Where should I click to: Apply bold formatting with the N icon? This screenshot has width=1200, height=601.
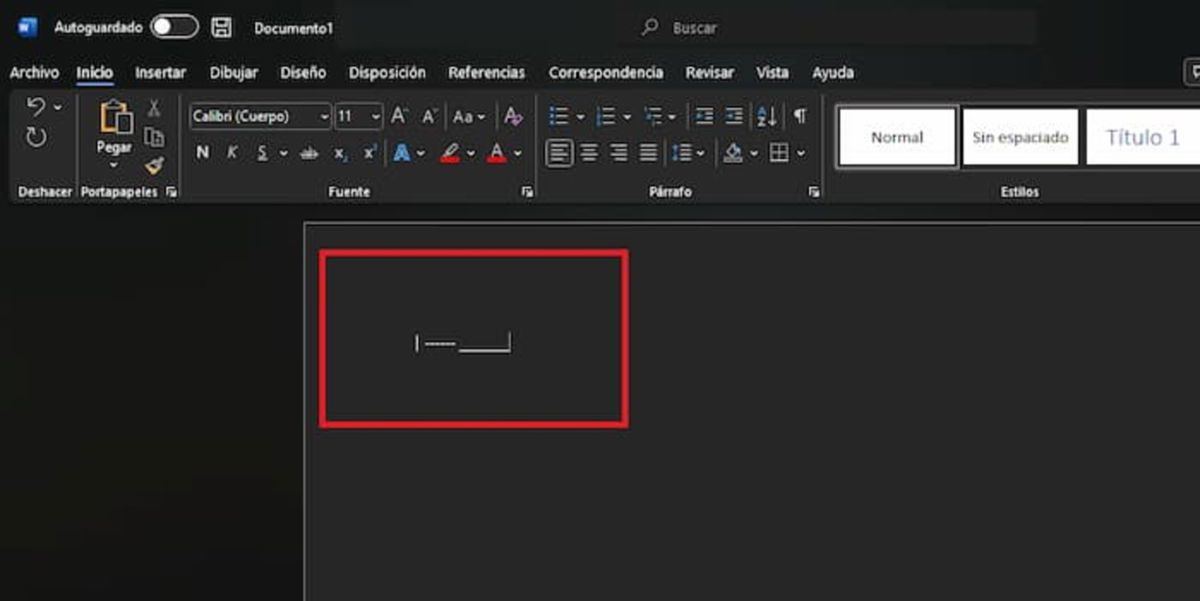click(x=202, y=152)
